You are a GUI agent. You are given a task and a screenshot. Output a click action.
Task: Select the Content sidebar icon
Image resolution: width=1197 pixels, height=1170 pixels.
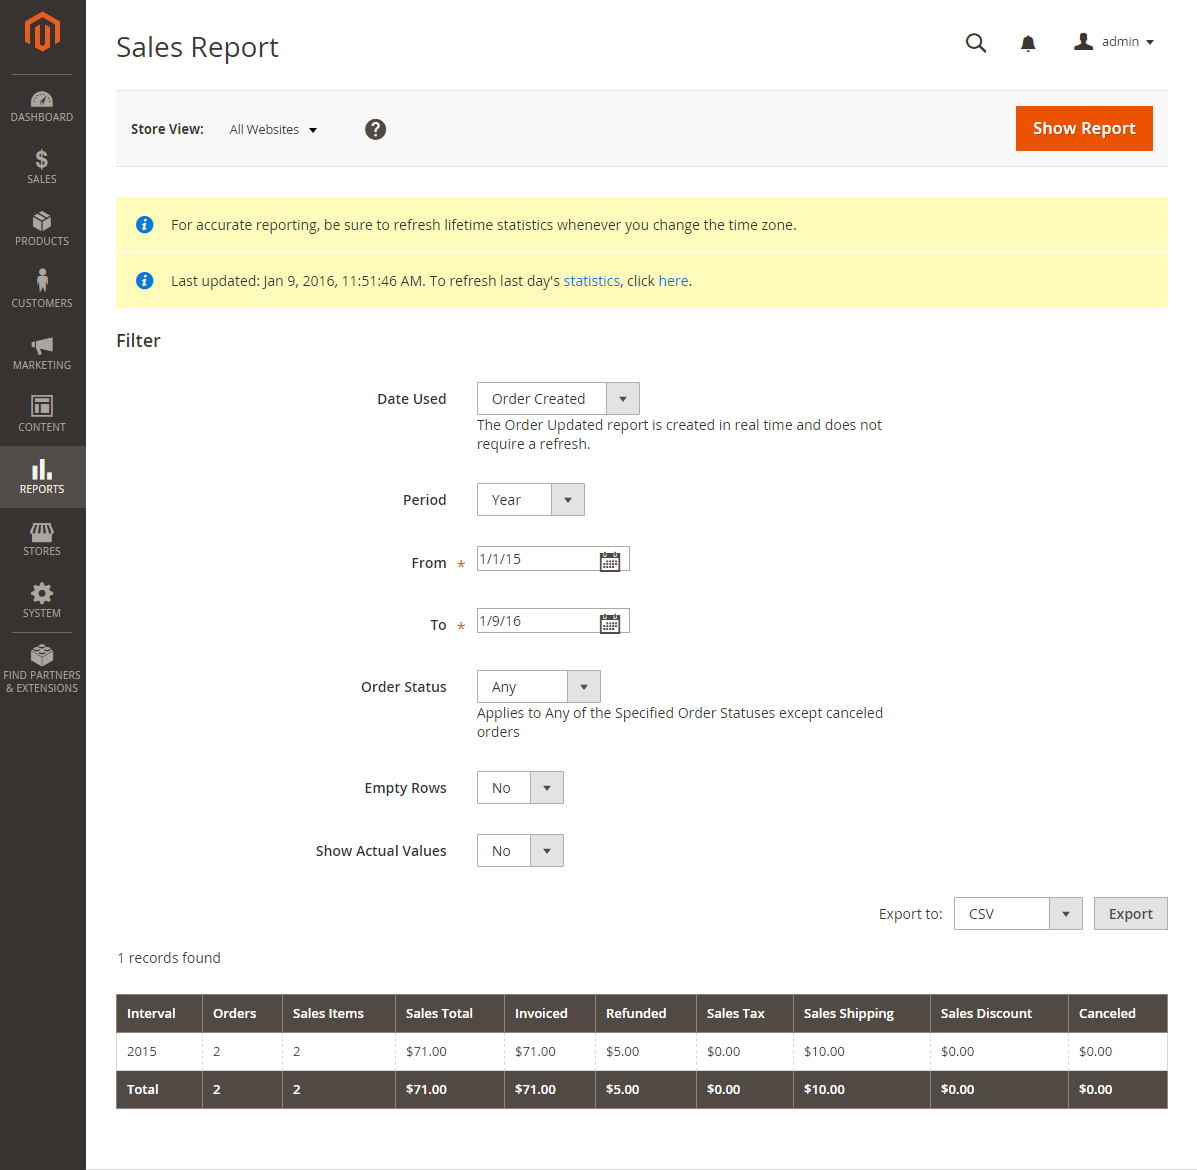click(x=42, y=410)
